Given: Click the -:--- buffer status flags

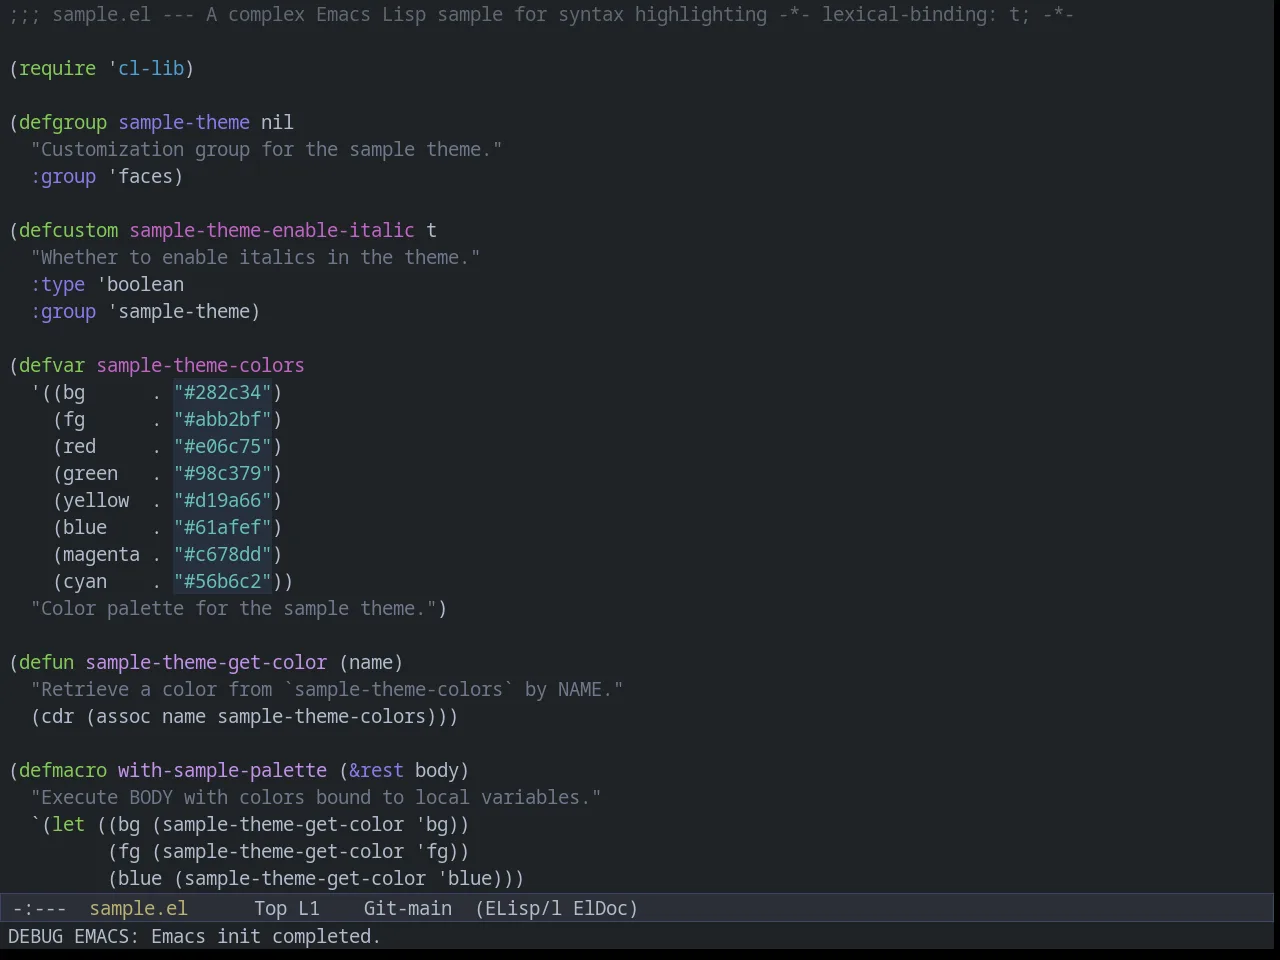Looking at the screenshot, I should pos(40,908).
